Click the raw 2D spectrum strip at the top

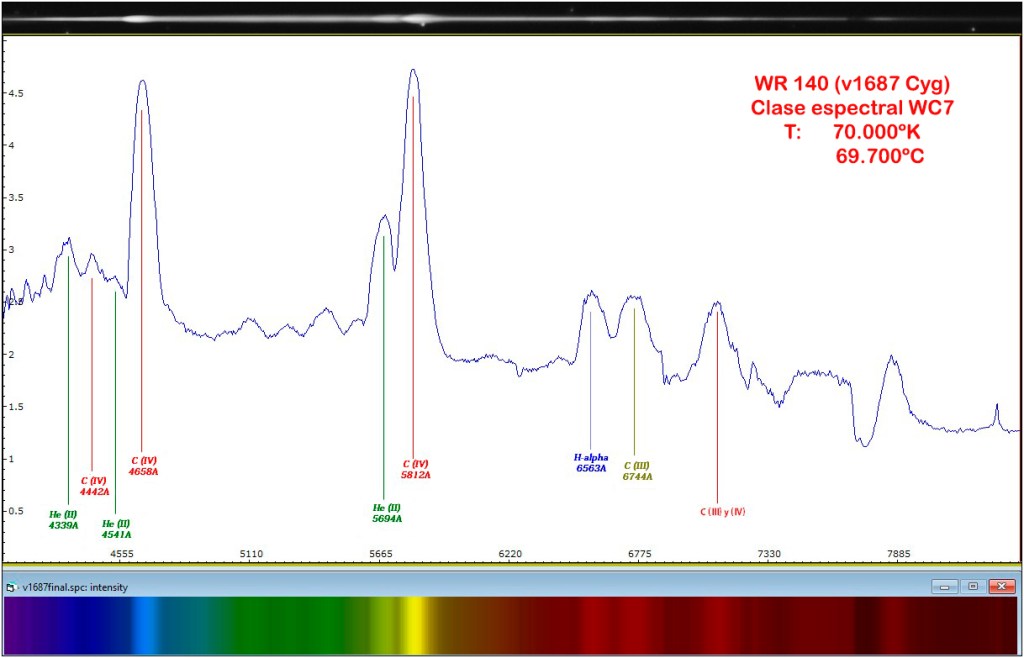click(x=512, y=16)
